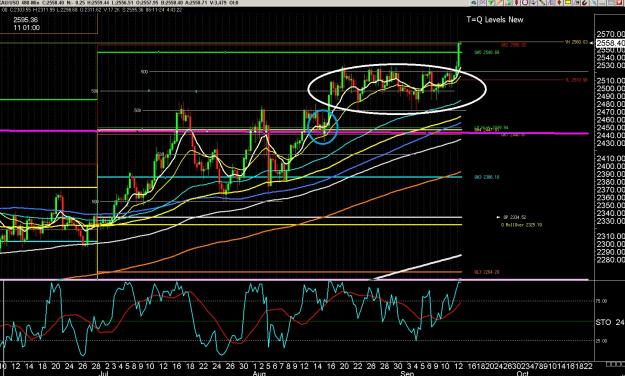
Task: Click the 2300.00 price axis label
Action: tap(610, 244)
